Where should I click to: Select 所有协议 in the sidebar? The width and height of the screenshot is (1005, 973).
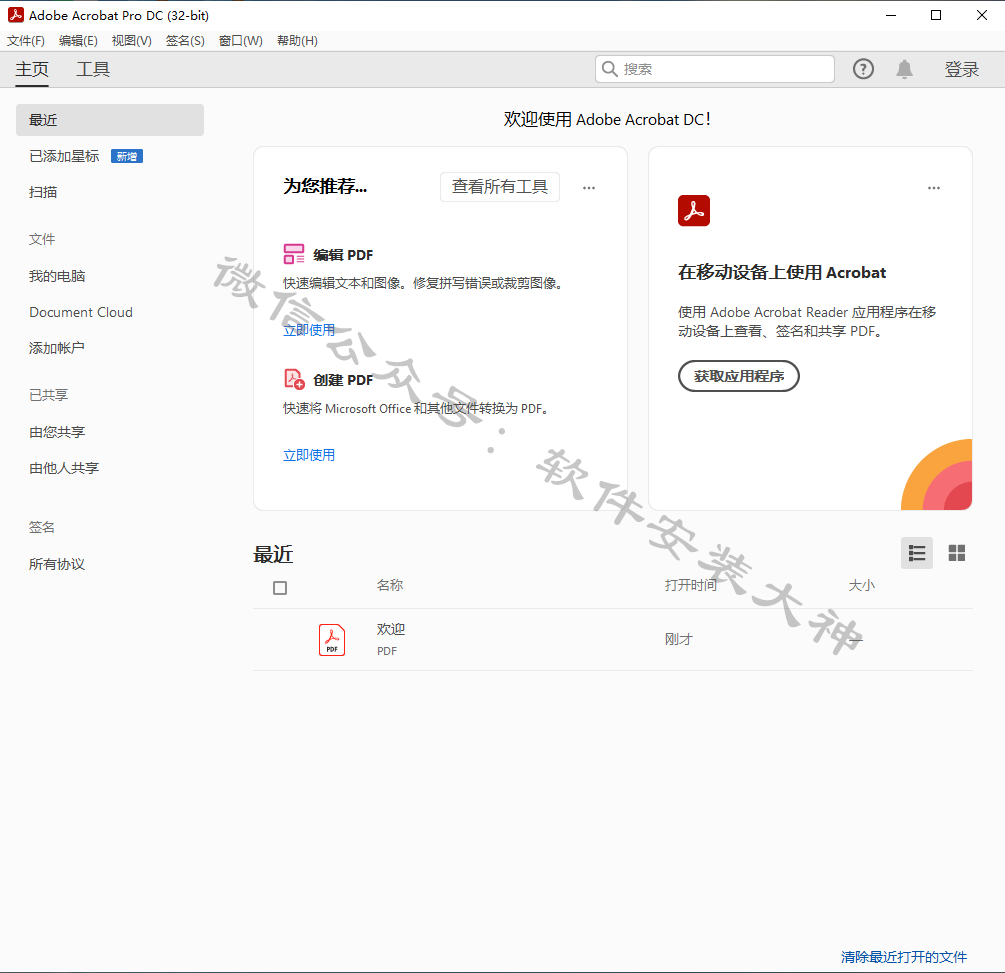(57, 563)
